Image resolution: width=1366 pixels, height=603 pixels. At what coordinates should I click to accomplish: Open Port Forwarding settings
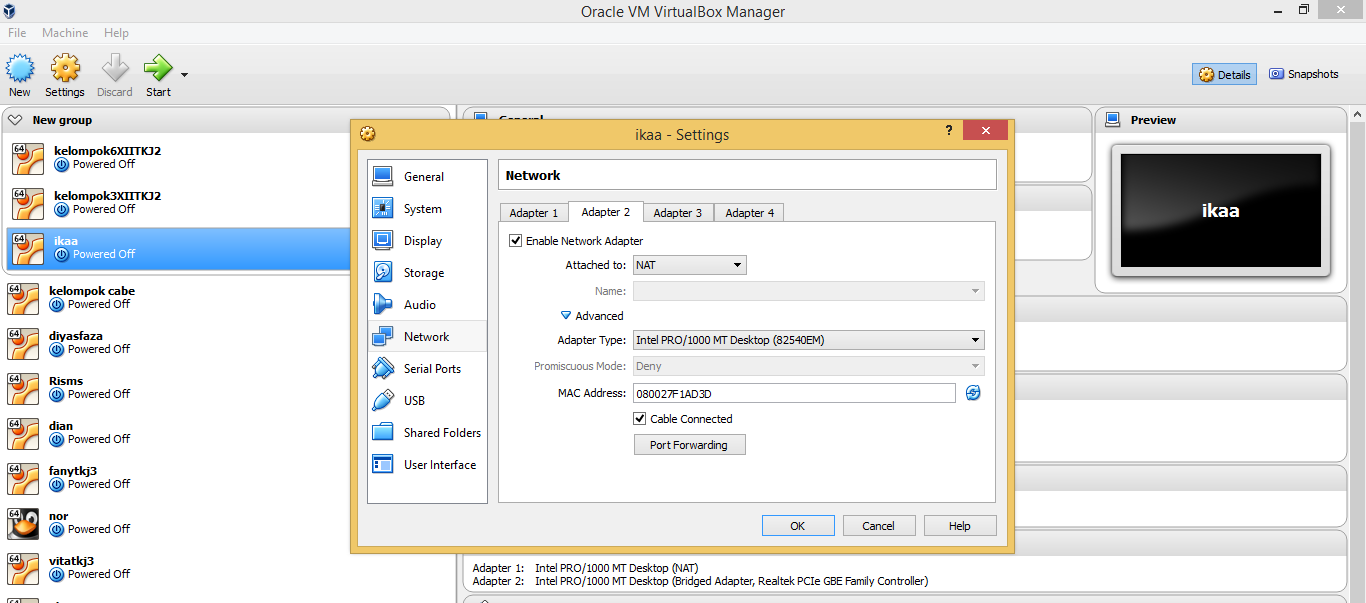click(690, 445)
